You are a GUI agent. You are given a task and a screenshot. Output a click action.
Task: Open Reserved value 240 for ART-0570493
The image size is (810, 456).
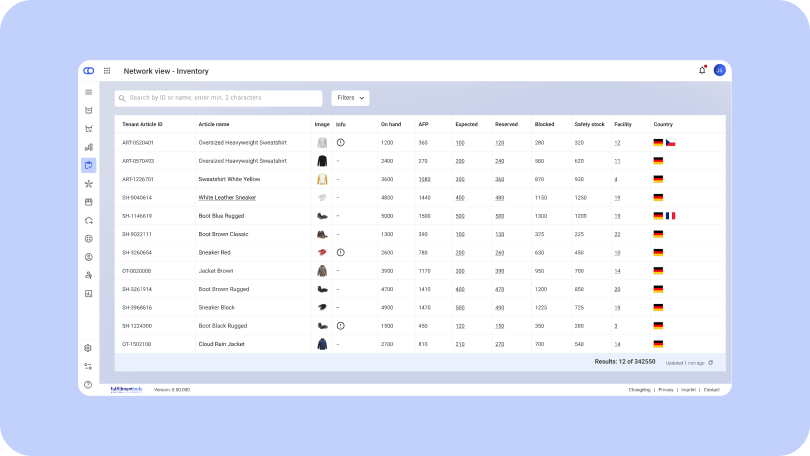[x=500, y=161]
